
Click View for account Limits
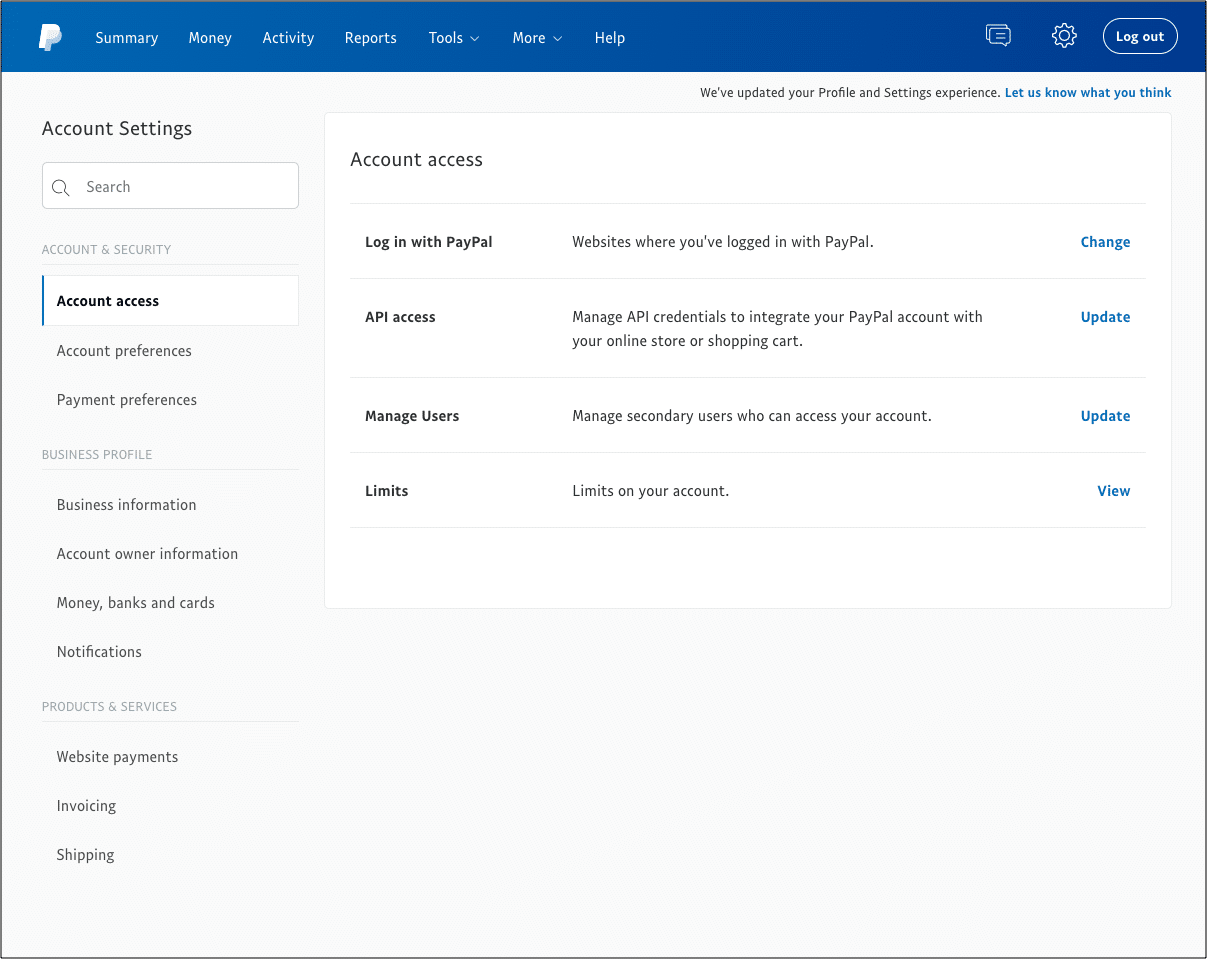coord(1114,491)
